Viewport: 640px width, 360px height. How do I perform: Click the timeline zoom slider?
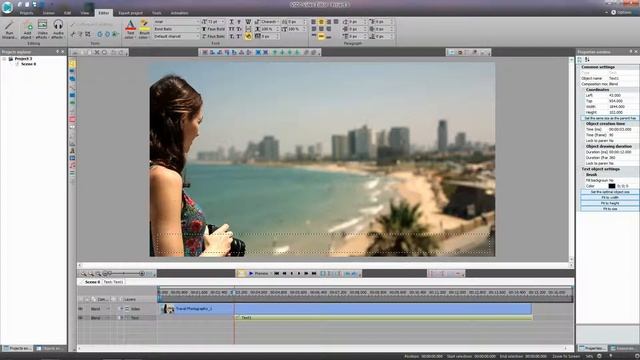(x=124, y=274)
